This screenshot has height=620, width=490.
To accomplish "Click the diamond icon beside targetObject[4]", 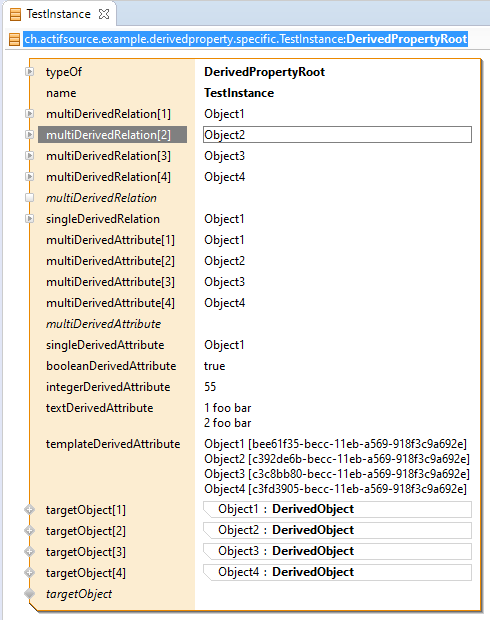I will click(30, 573).
